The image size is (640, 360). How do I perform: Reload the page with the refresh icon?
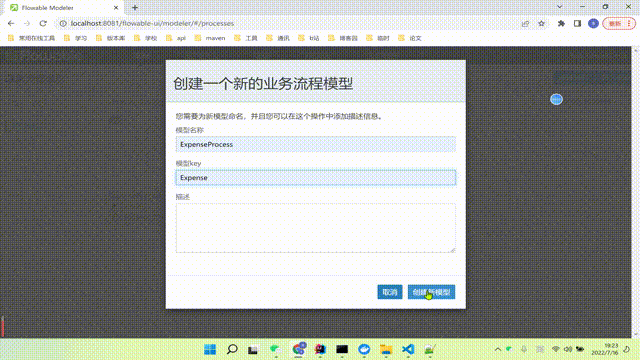[43, 23]
